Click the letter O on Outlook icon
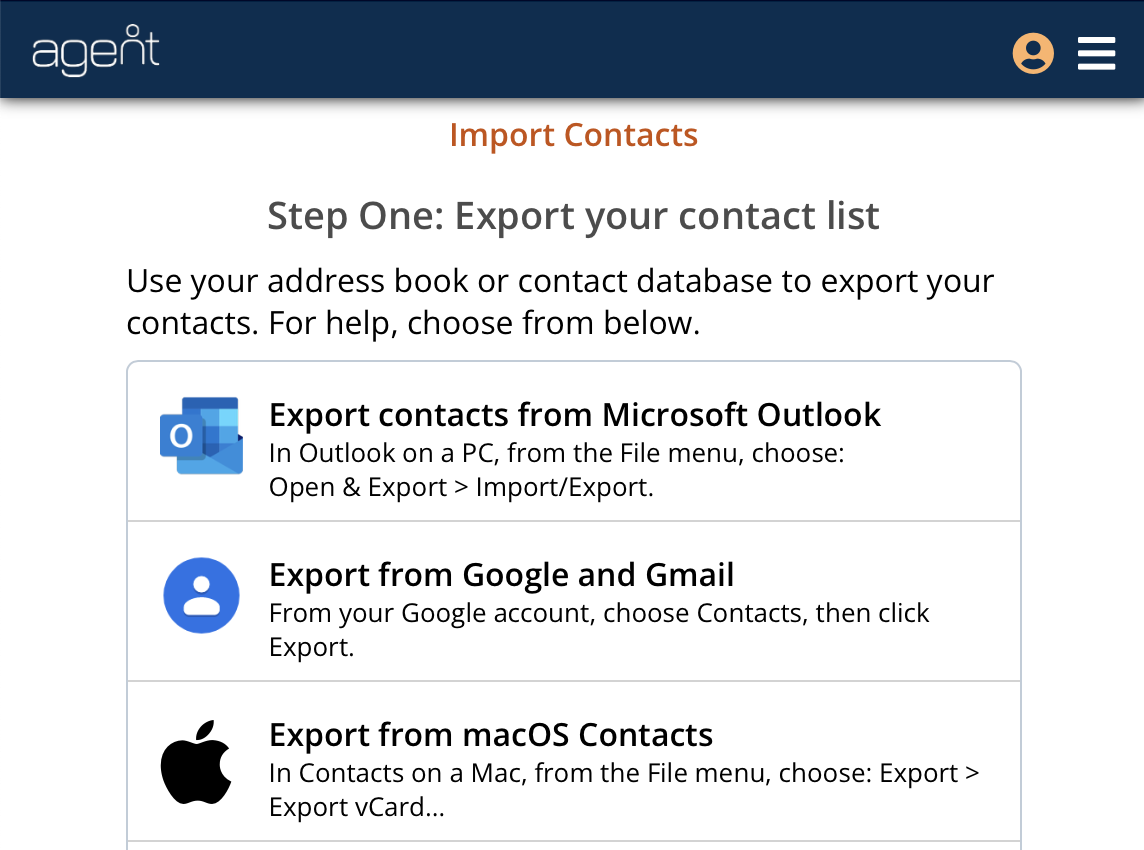Image resolution: width=1144 pixels, height=850 pixels. pos(181,436)
